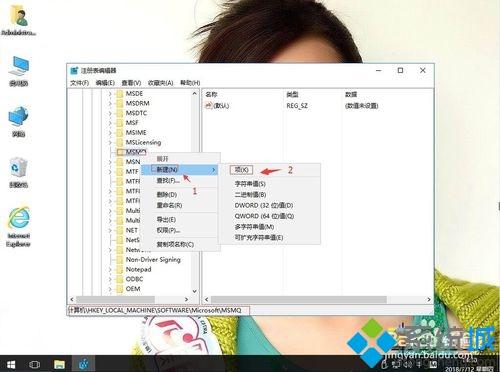Open the 查看(V) menu
Viewport: 500px width, 372px height.
point(131,83)
